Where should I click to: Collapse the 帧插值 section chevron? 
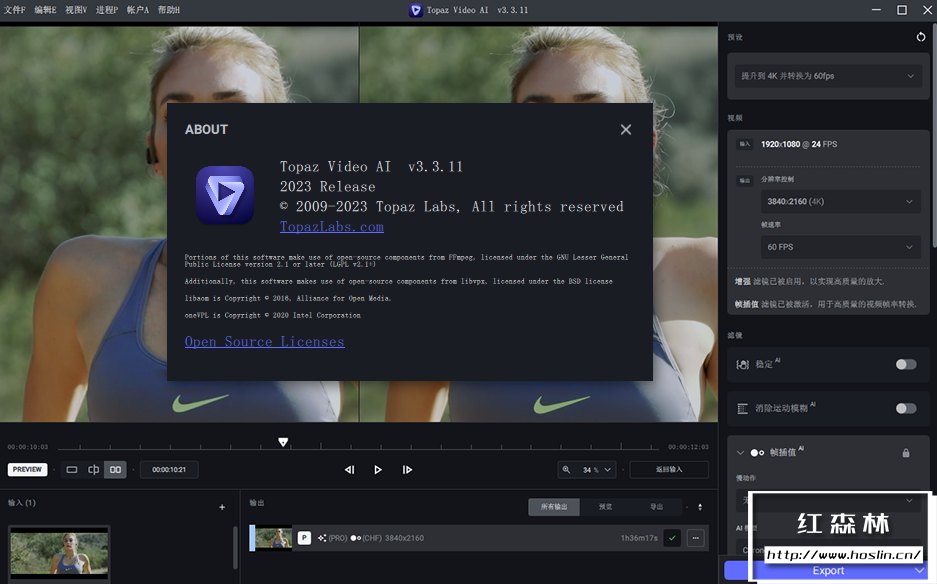click(740, 452)
